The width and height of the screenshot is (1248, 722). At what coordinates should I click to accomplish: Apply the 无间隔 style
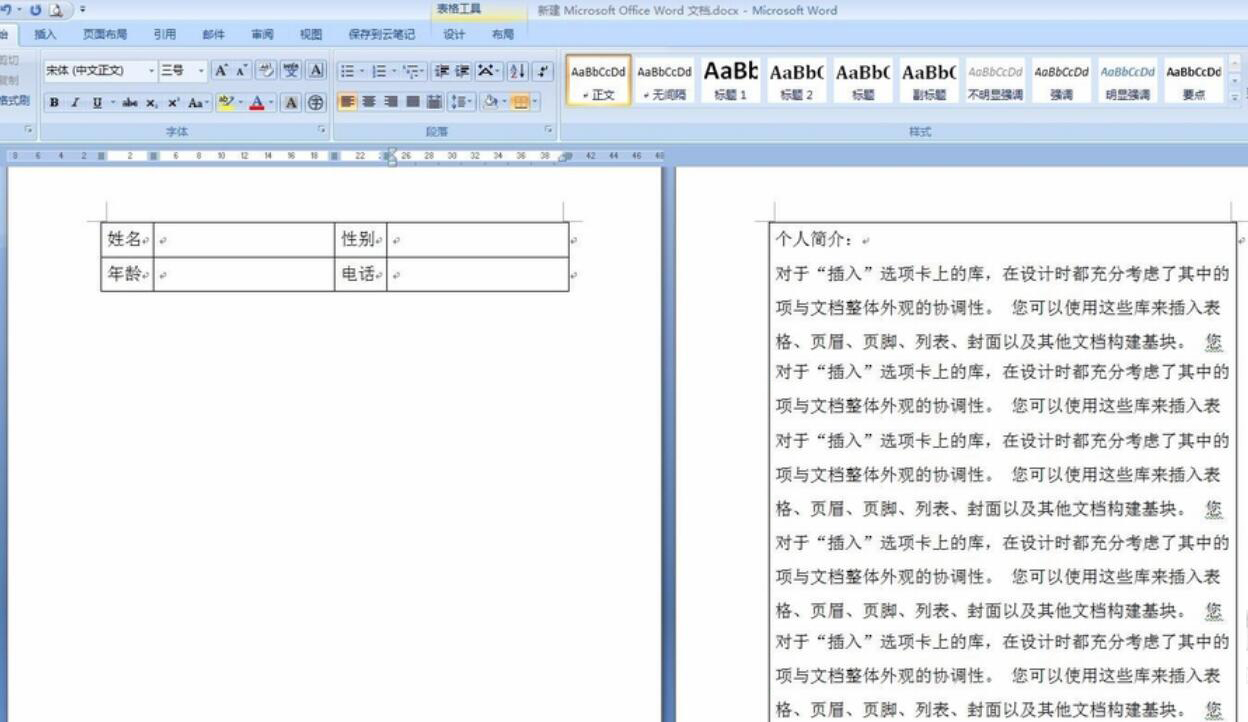[665, 80]
